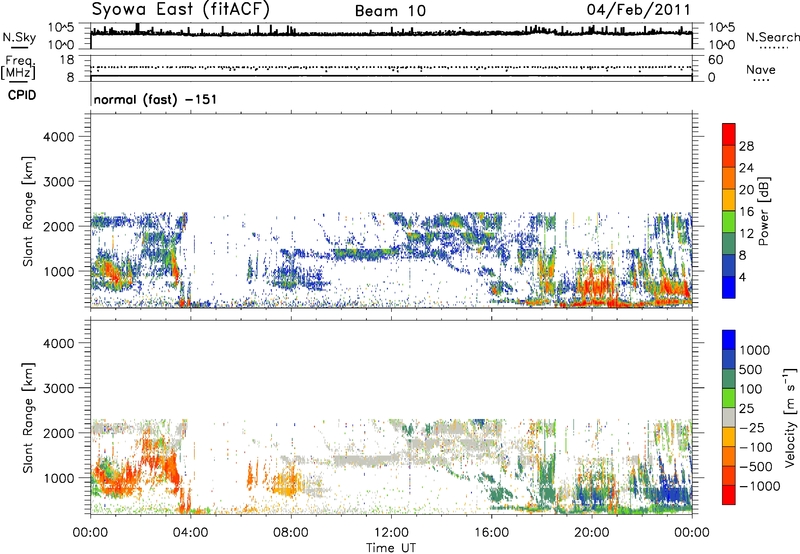Click the '60' Nave axis tick
Screen dimensions: 800x554
click(715, 60)
